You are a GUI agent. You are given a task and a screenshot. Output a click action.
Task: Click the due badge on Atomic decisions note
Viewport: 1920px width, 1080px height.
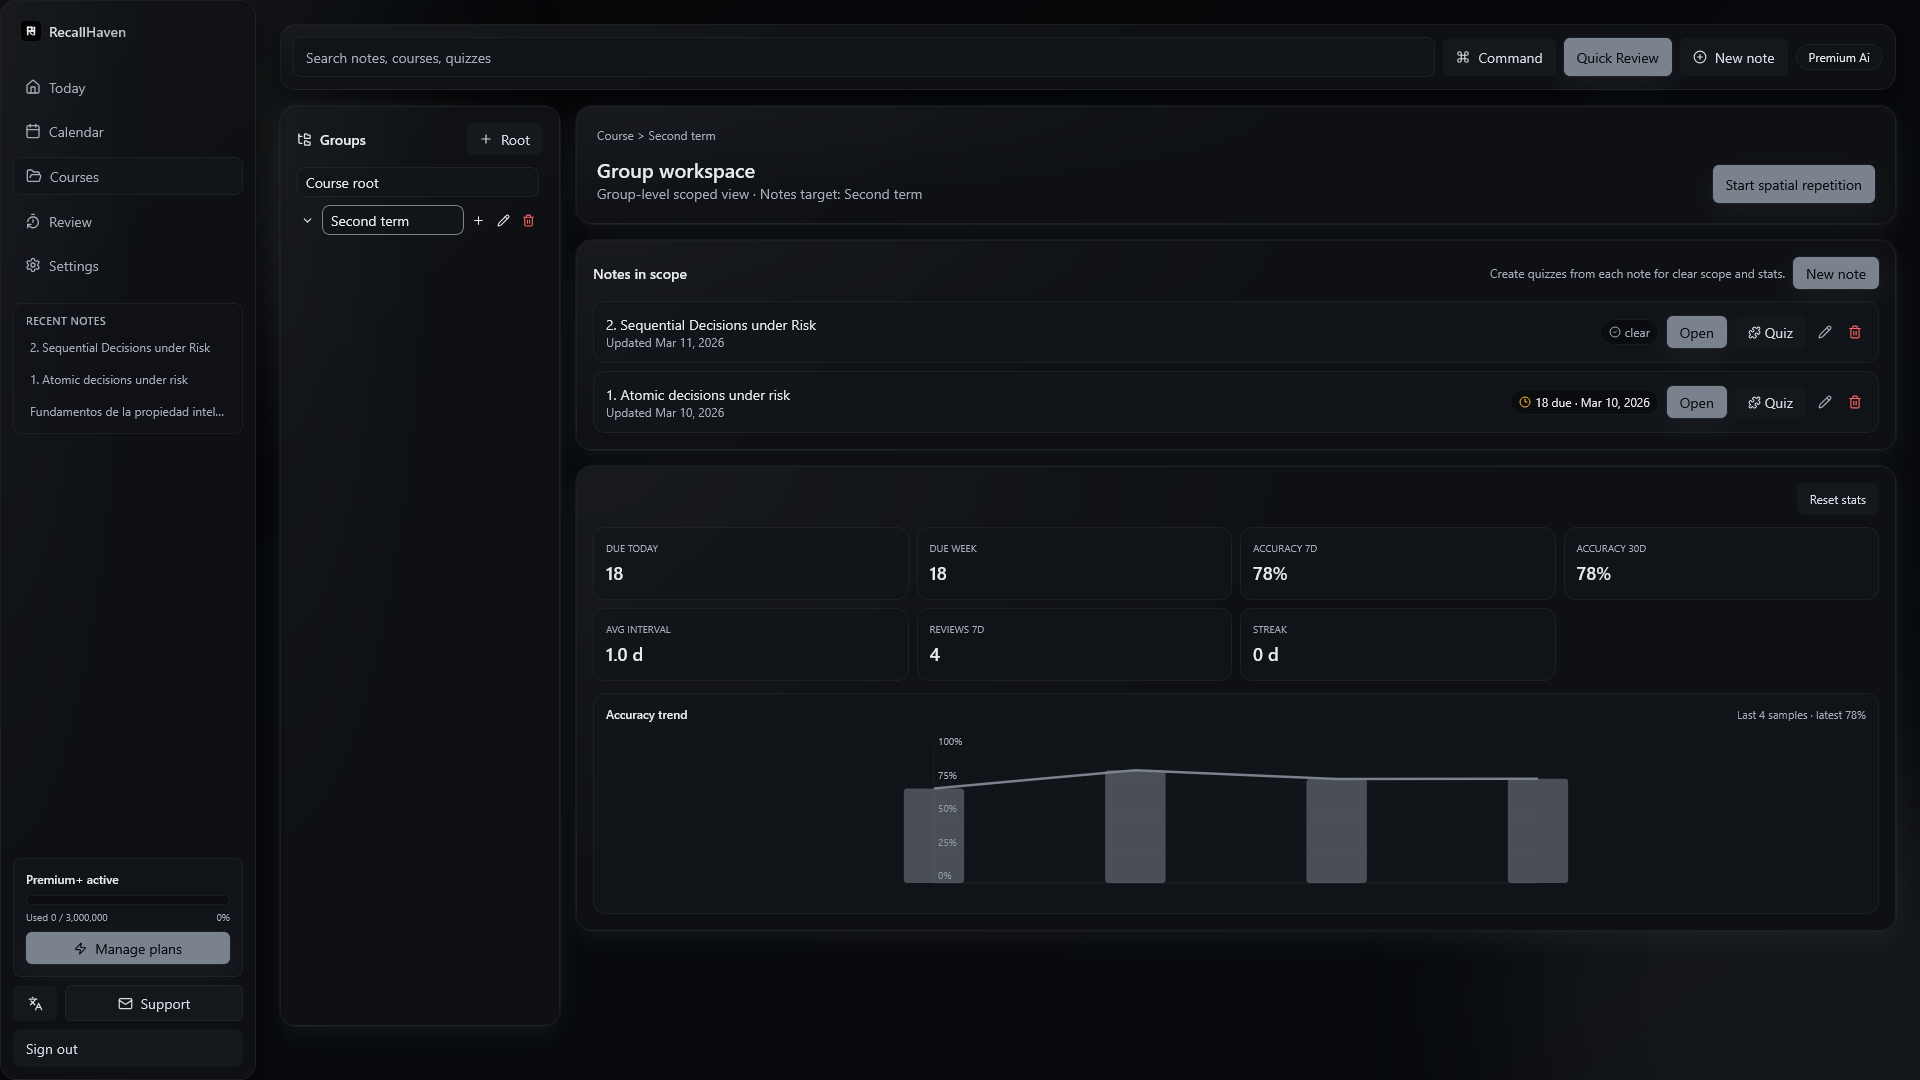click(1584, 402)
